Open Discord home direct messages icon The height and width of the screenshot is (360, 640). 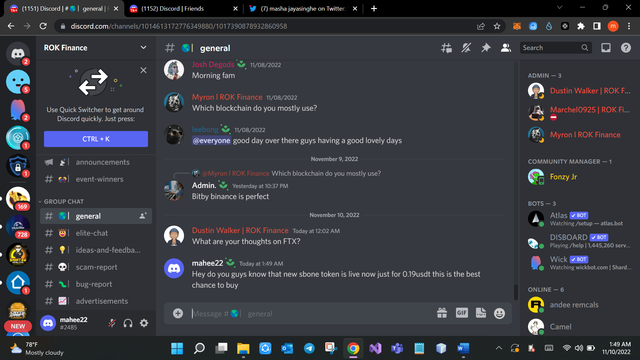click(x=18, y=53)
